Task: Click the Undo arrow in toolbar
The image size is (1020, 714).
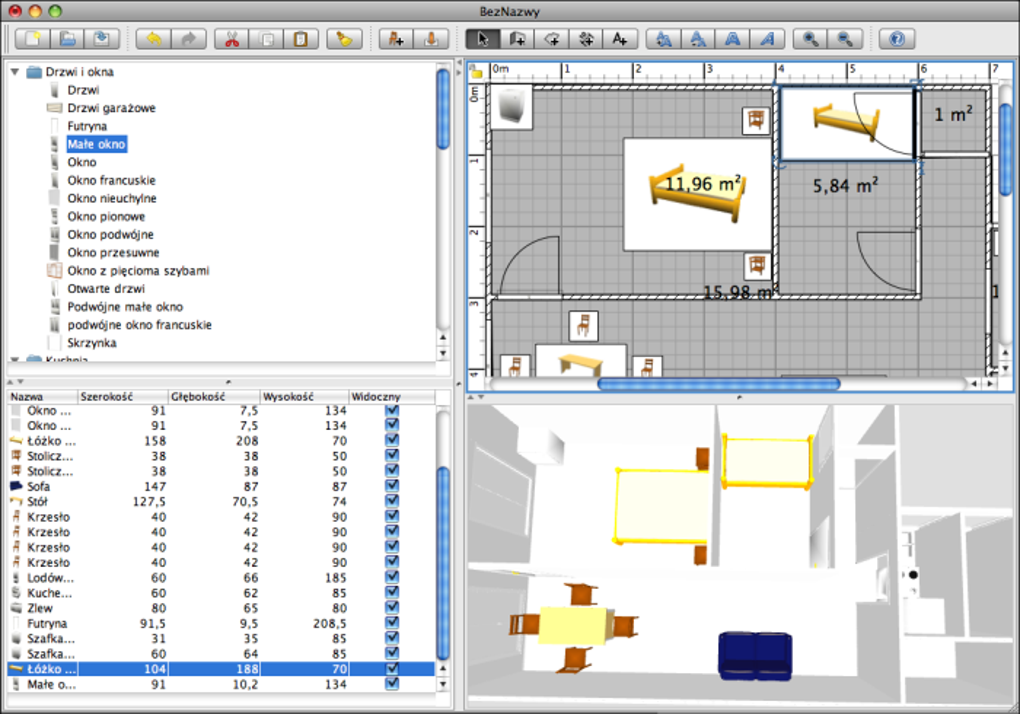Action: (153, 39)
